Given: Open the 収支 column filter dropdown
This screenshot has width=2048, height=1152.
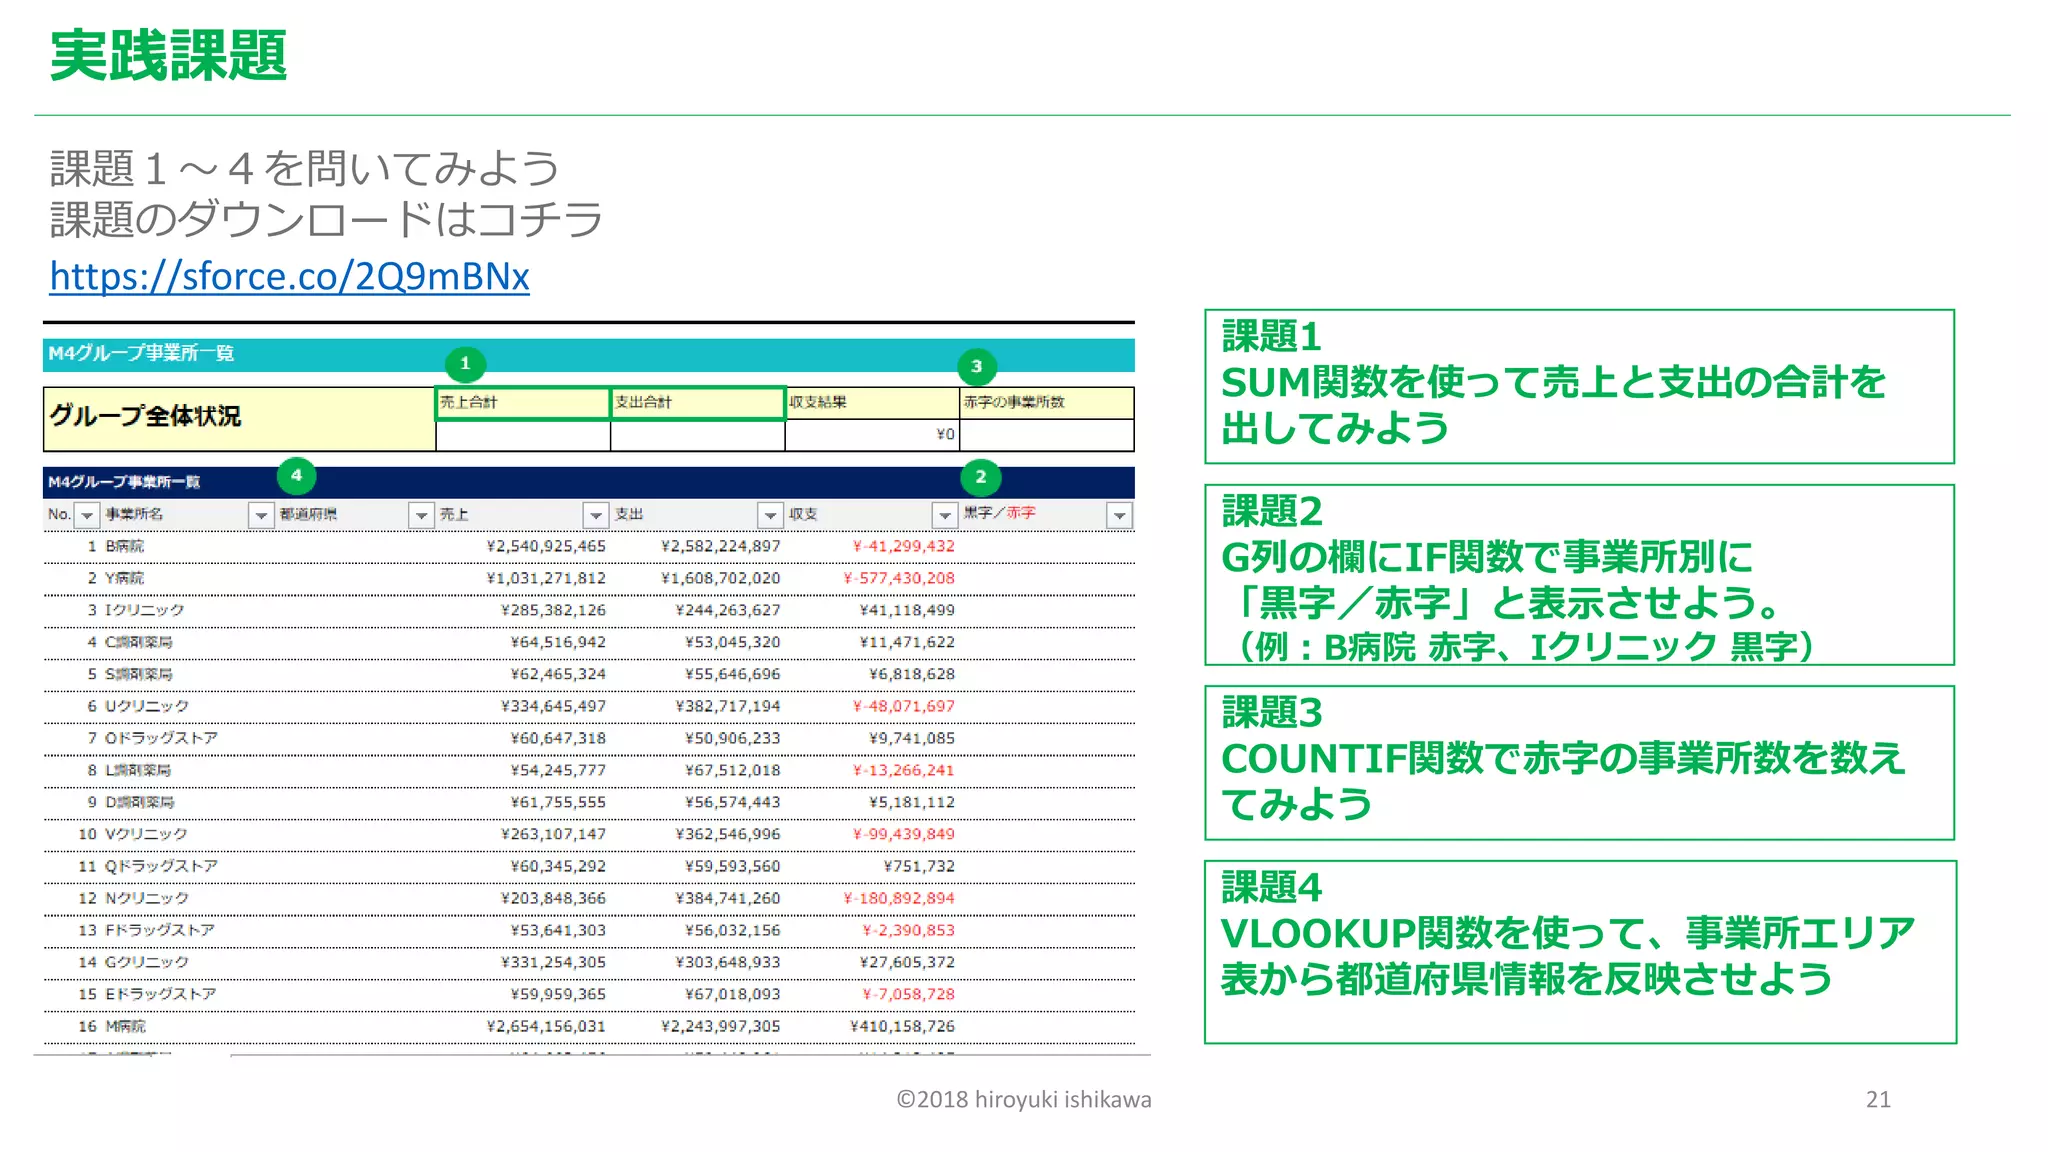Looking at the screenshot, I should click(945, 515).
